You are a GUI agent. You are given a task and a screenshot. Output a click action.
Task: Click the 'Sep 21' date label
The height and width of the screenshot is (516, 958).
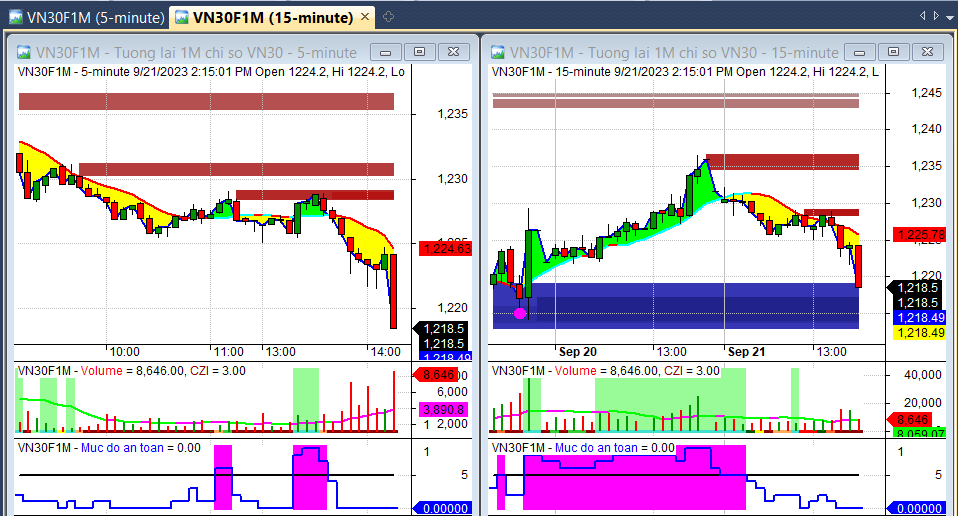[x=746, y=352]
